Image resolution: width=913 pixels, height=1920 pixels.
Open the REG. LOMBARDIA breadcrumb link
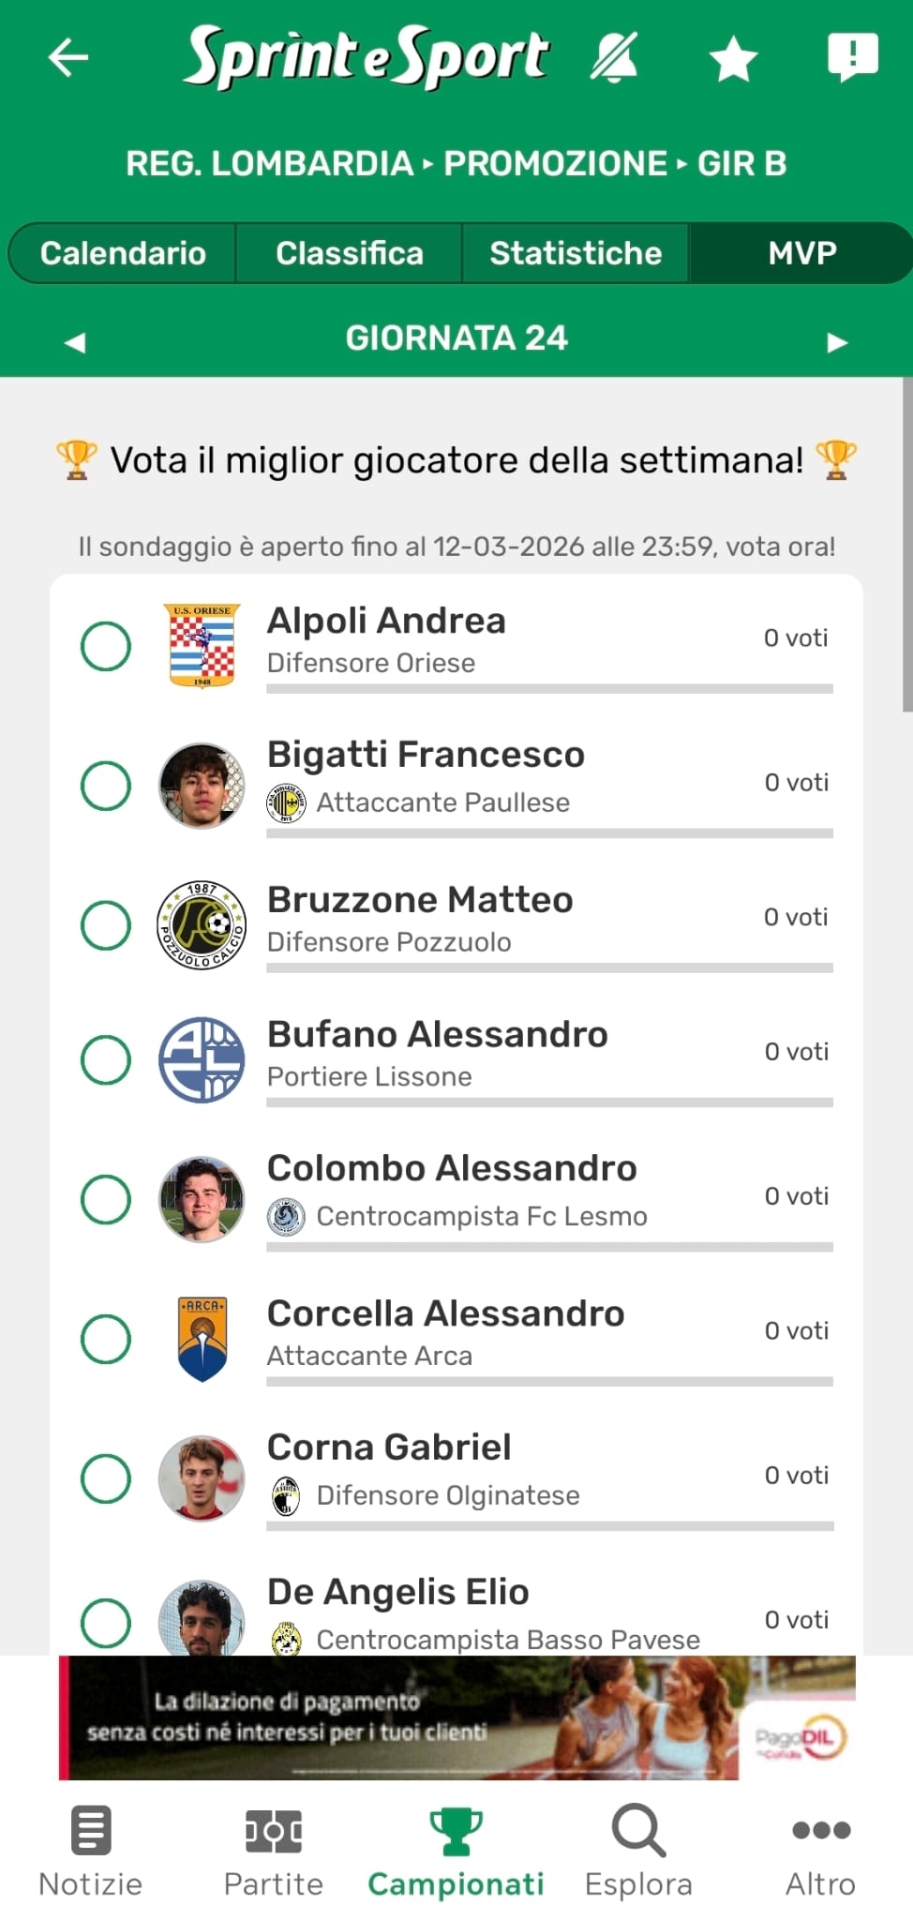point(269,164)
